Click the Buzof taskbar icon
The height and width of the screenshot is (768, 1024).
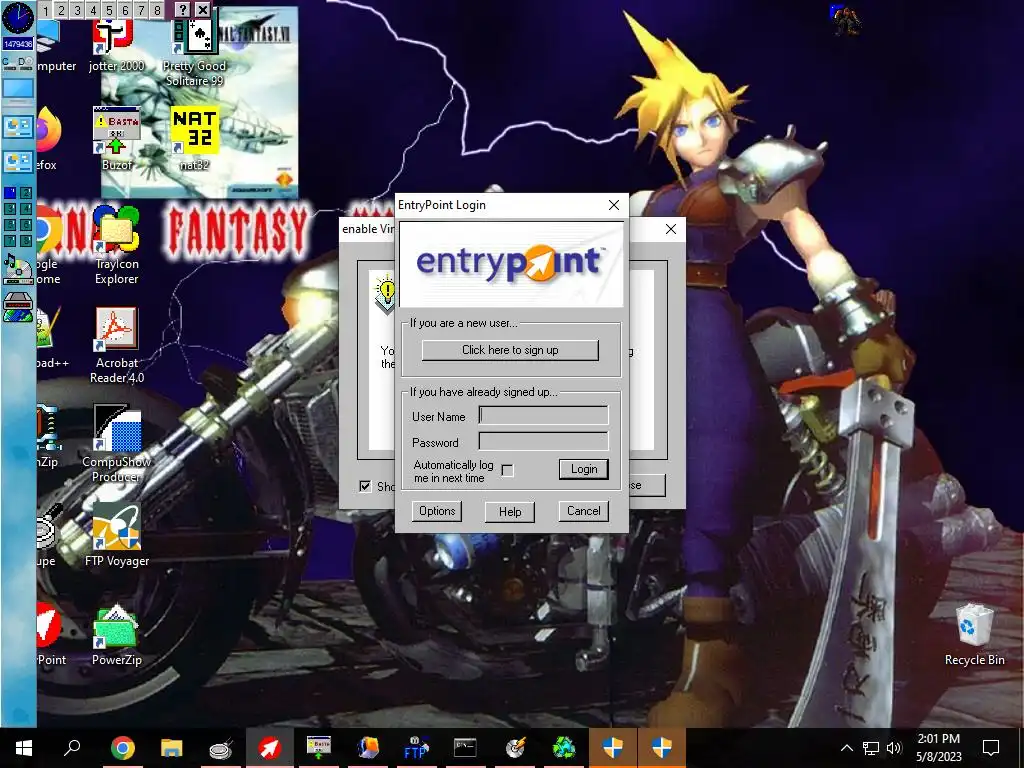(319, 748)
